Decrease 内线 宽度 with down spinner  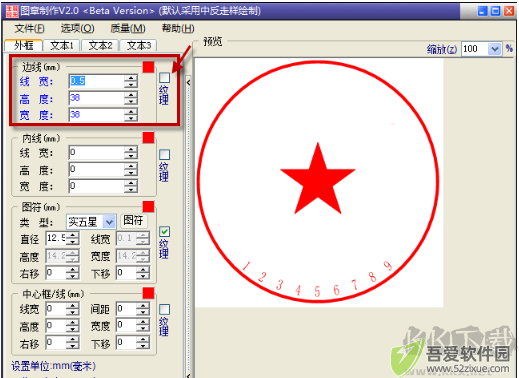[x=131, y=190]
